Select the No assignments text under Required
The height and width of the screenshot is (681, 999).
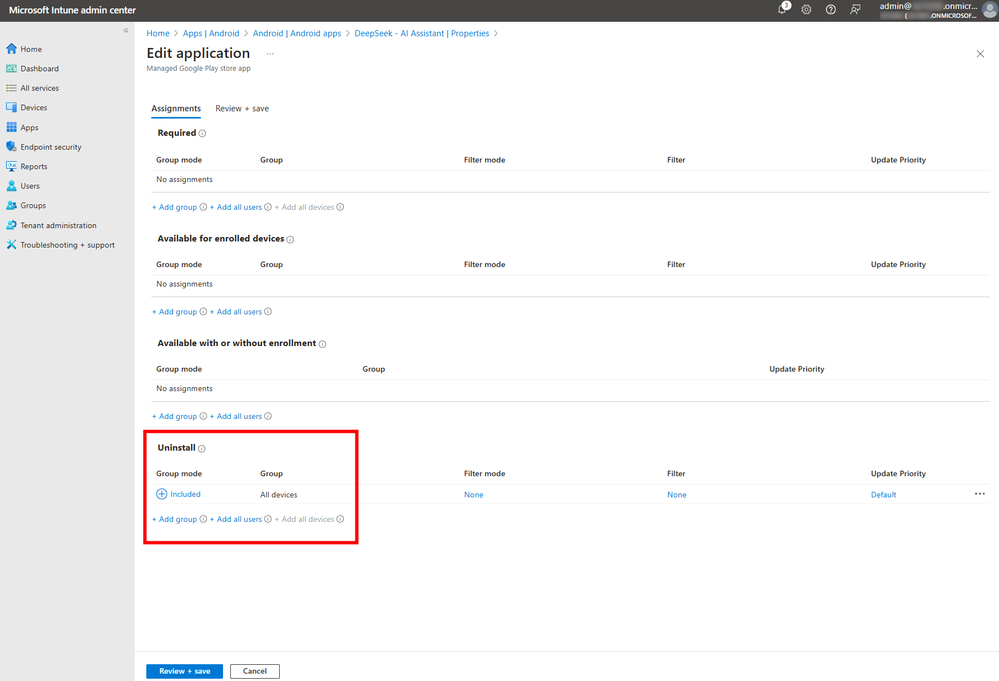tap(184, 180)
